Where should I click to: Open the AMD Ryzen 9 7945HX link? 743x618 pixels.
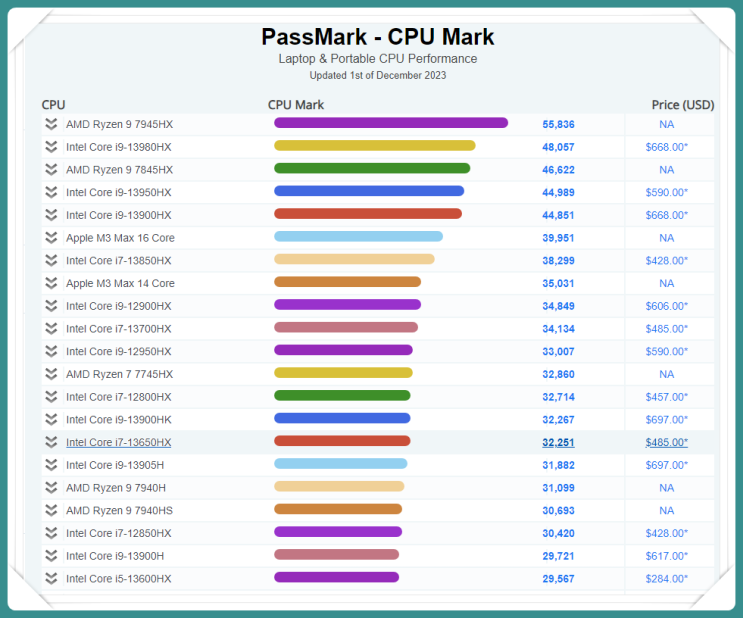[119, 124]
